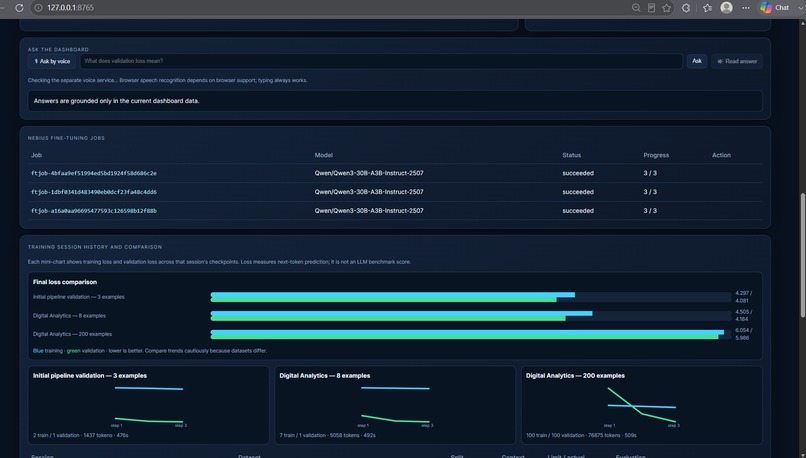Open Digital Analytics 8 examples mini-chart
Viewport: 806px width, 458px height.
(395, 405)
